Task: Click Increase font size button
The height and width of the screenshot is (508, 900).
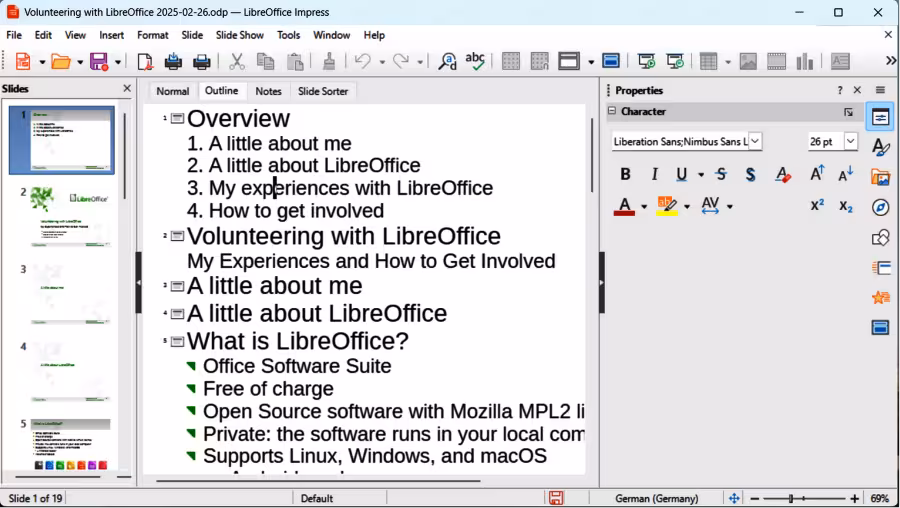Action: click(x=817, y=173)
